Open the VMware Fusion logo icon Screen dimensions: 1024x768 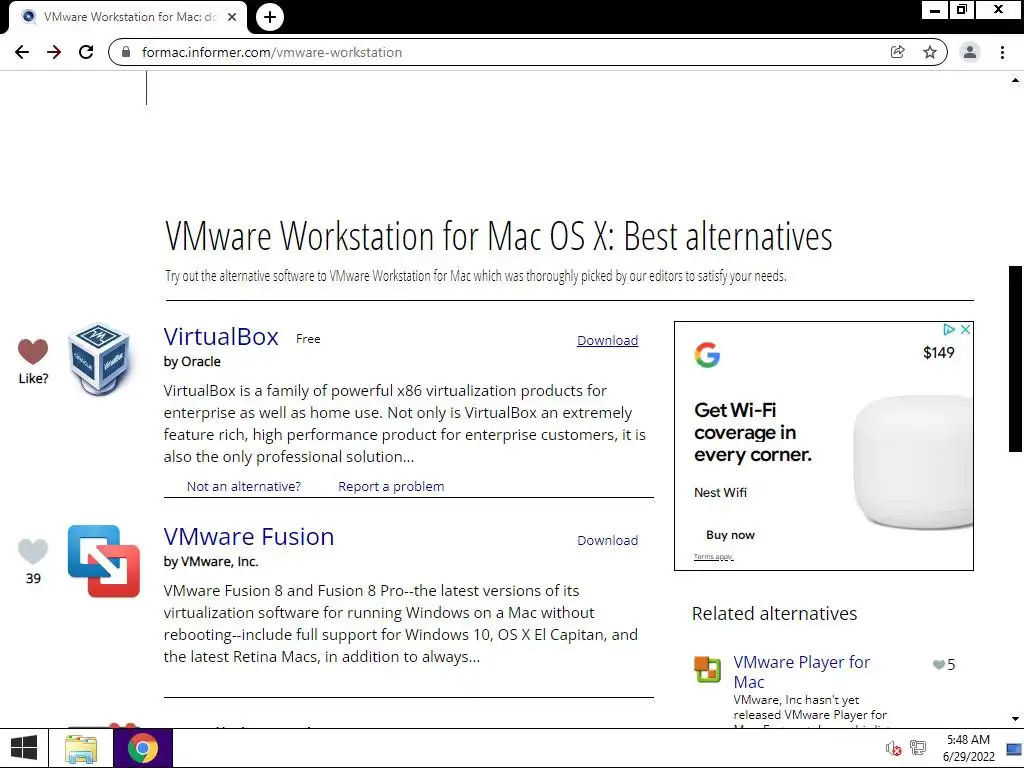pyautogui.click(x=104, y=561)
